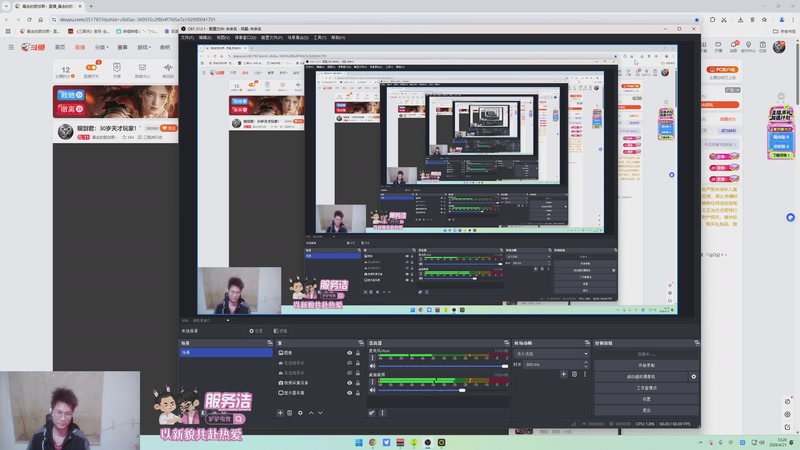The width and height of the screenshot is (800, 450).
Task: Adjust the desktop audio volume slider
Action: point(443,390)
